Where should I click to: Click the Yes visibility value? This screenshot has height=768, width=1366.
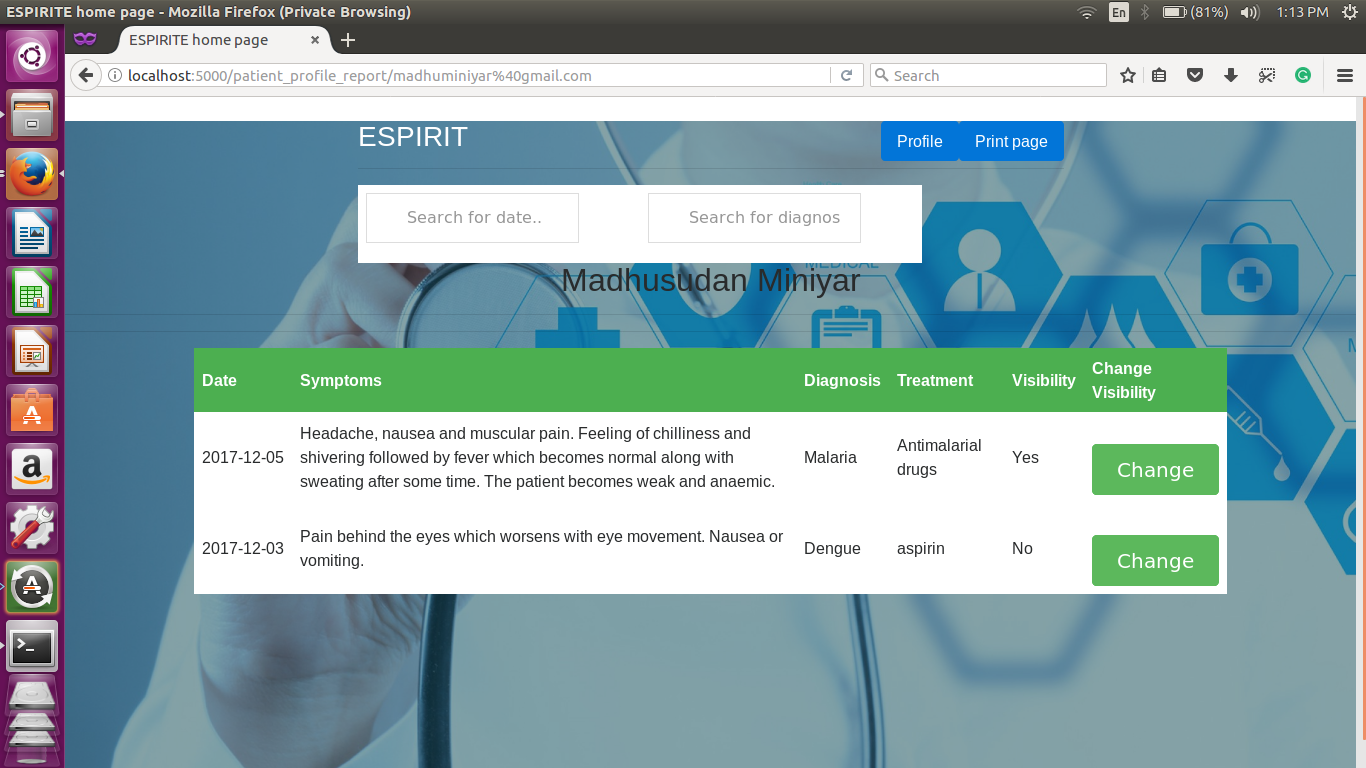click(x=1025, y=457)
